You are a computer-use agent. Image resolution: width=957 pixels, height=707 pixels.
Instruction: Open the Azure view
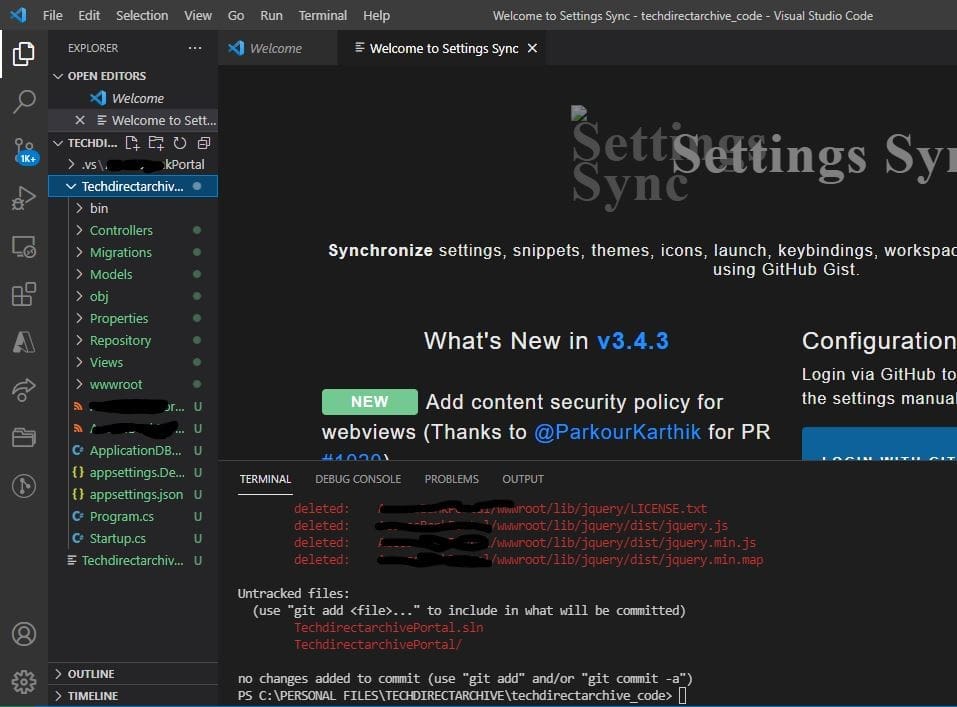click(x=24, y=342)
